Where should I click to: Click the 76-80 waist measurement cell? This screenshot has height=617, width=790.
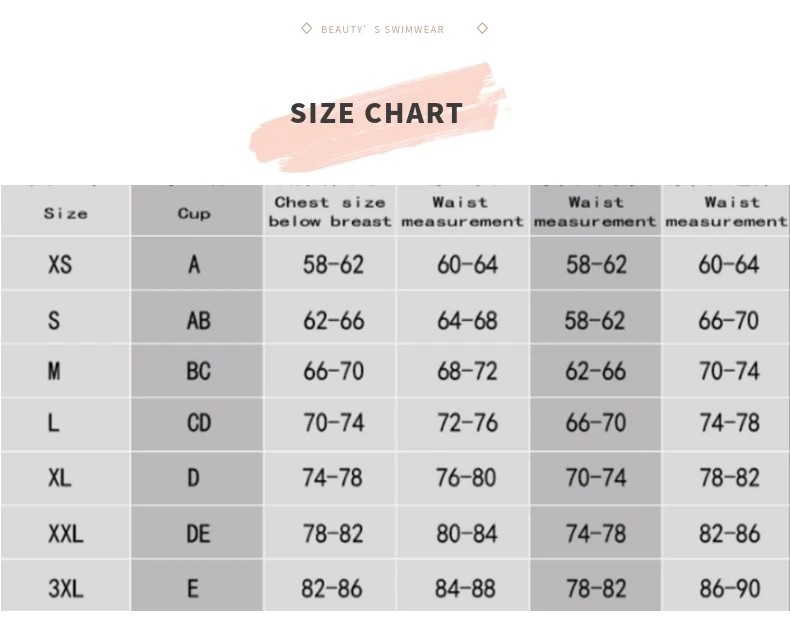click(x=466, y=478)
